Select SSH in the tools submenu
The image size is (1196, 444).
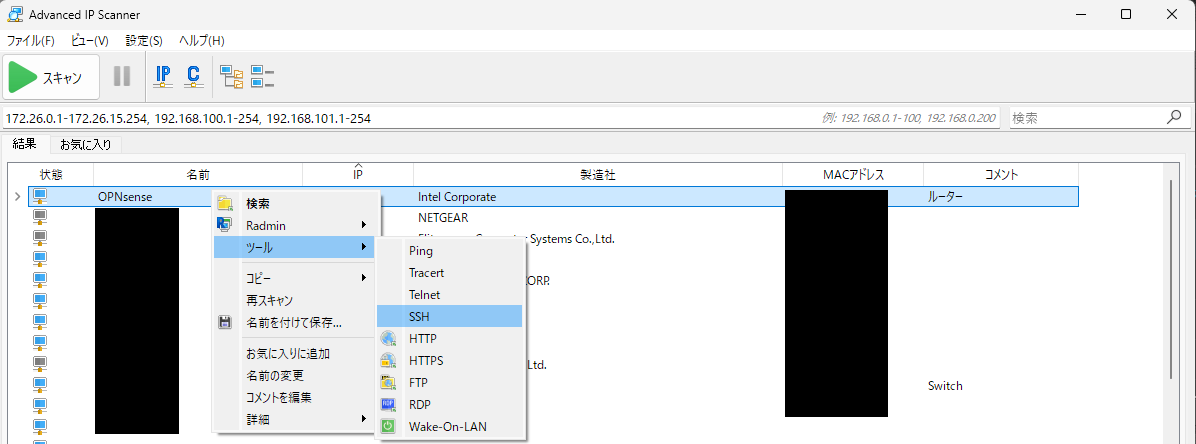pyautogui.click(x=450, y=316)
